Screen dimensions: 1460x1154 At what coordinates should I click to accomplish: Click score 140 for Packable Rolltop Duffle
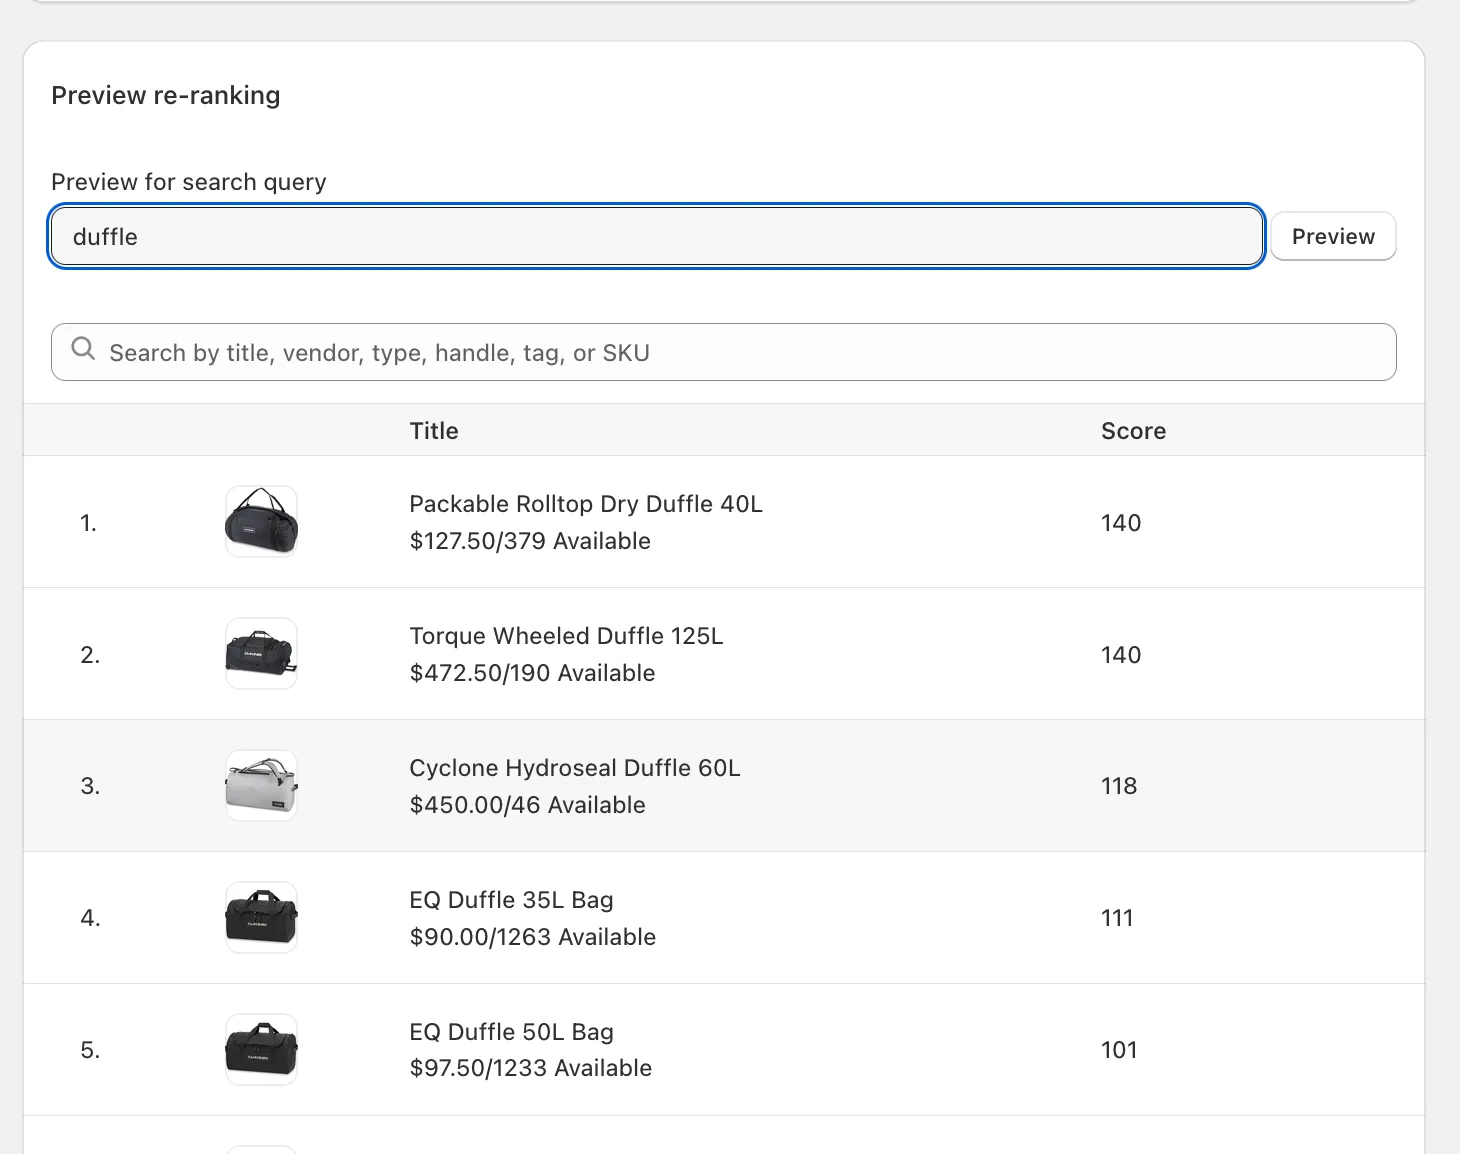pyautogui.click(x=1121, y=523)
